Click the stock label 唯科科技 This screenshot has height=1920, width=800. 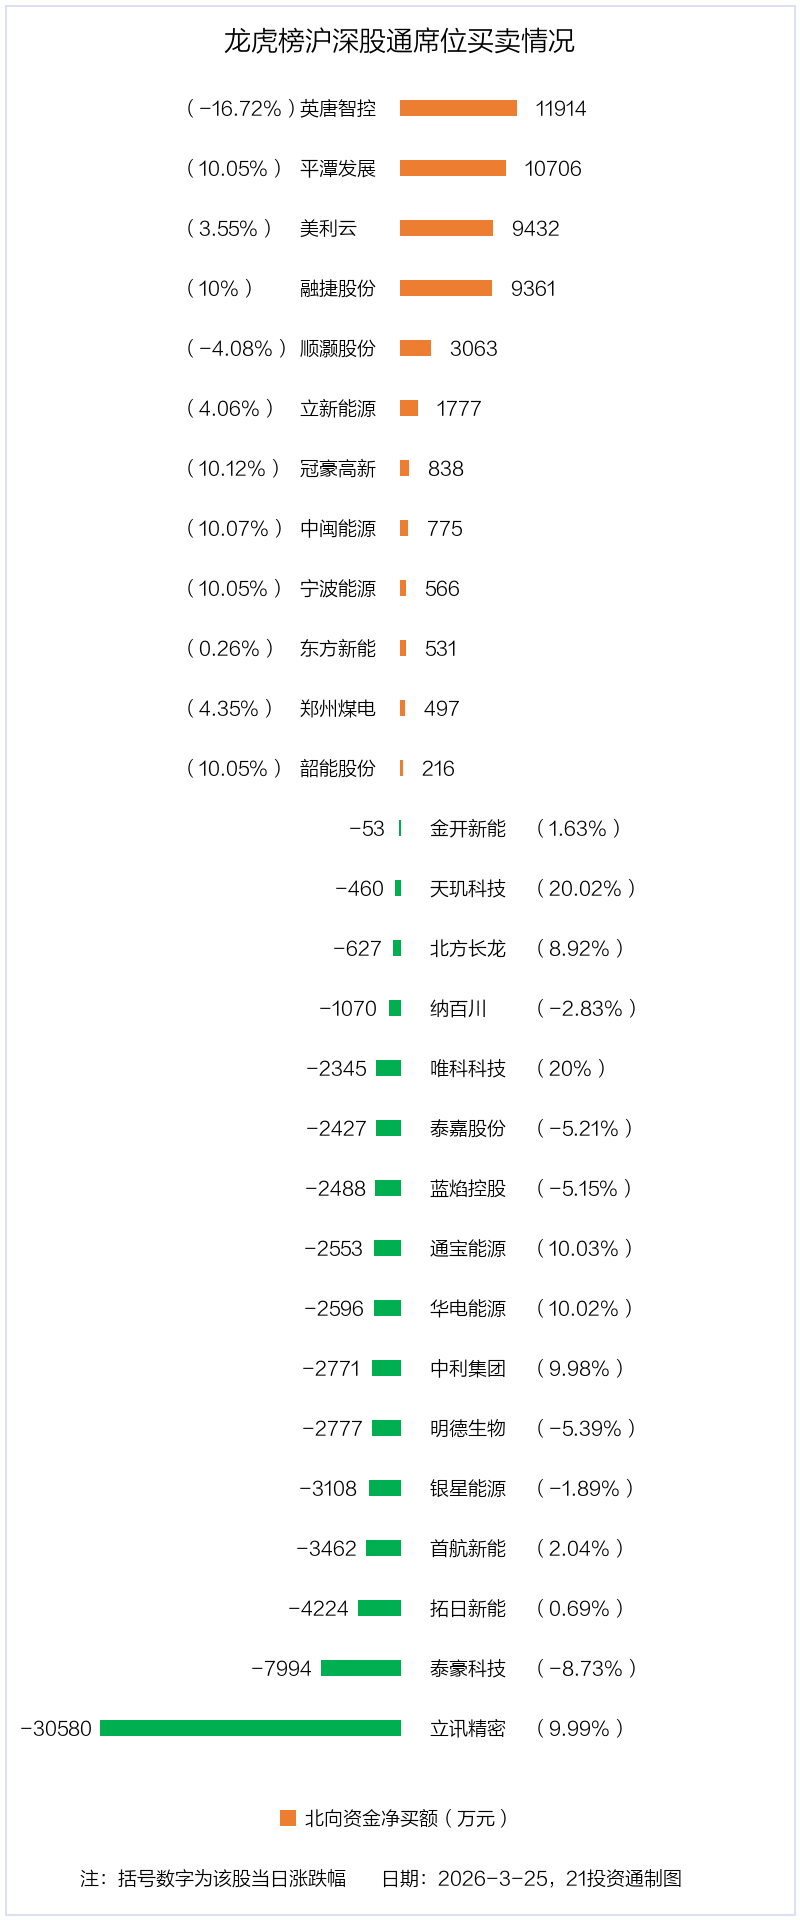coord(468,1068)
